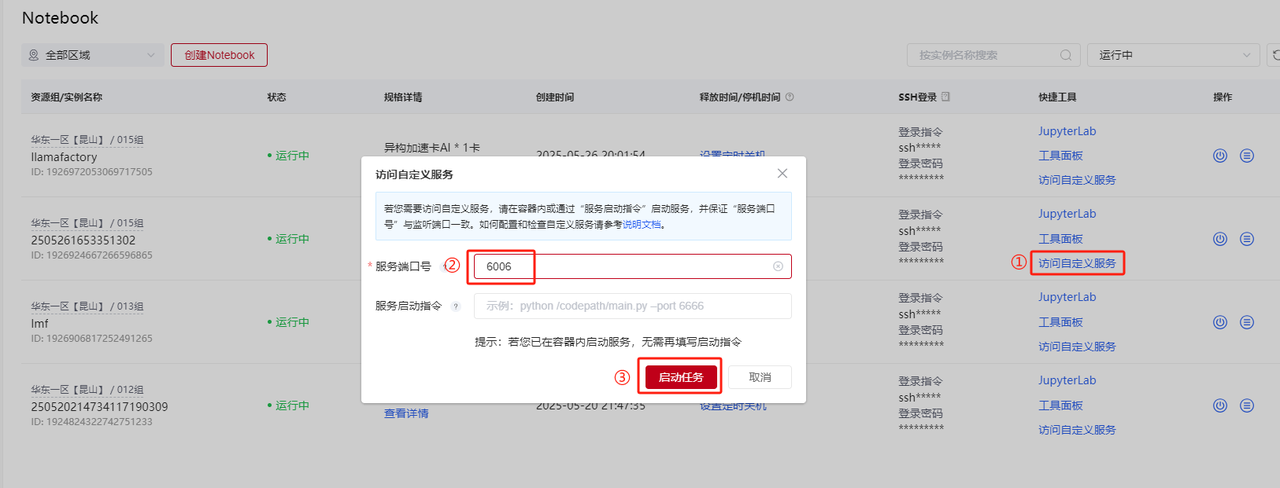Click the icon next to the SSH登录 header
The width and height of the screenshot is (1280, 488).
point(946,98)
